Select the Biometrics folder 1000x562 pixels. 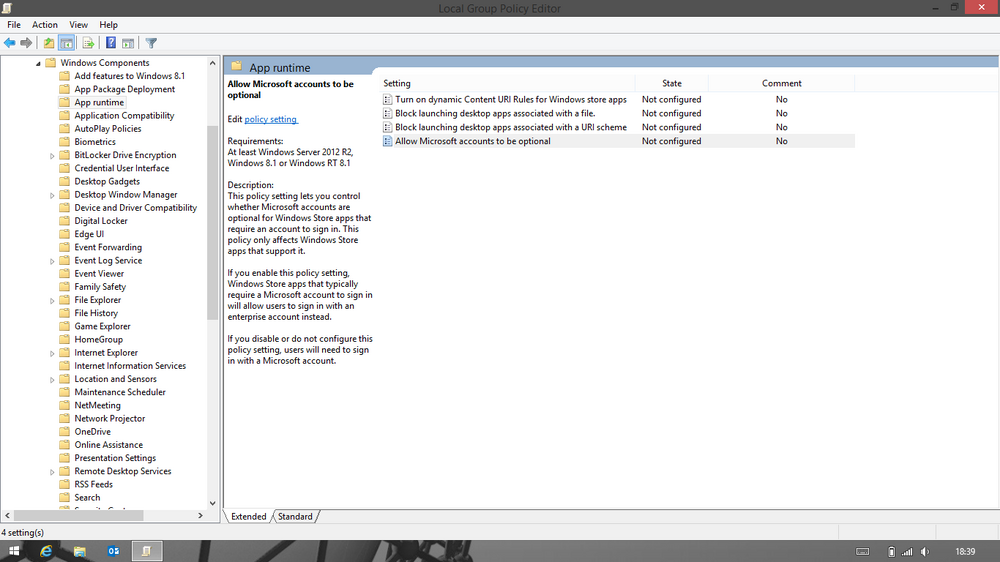click(x=94, y=142)
